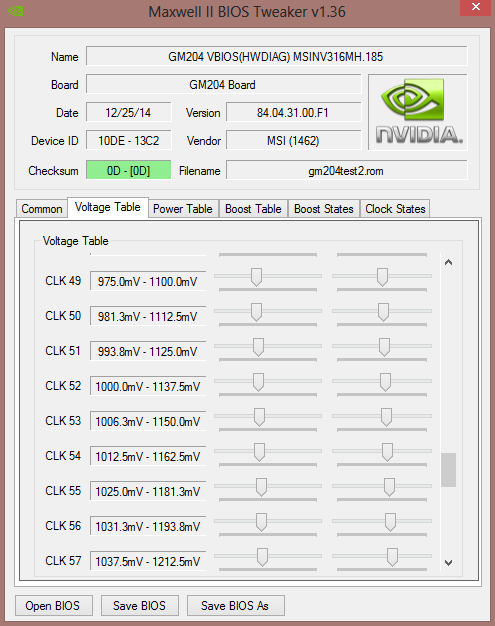Viewport: 495px width, 626px height.
Task: Click the CLK 53 row label
Action: pos(63,421)
